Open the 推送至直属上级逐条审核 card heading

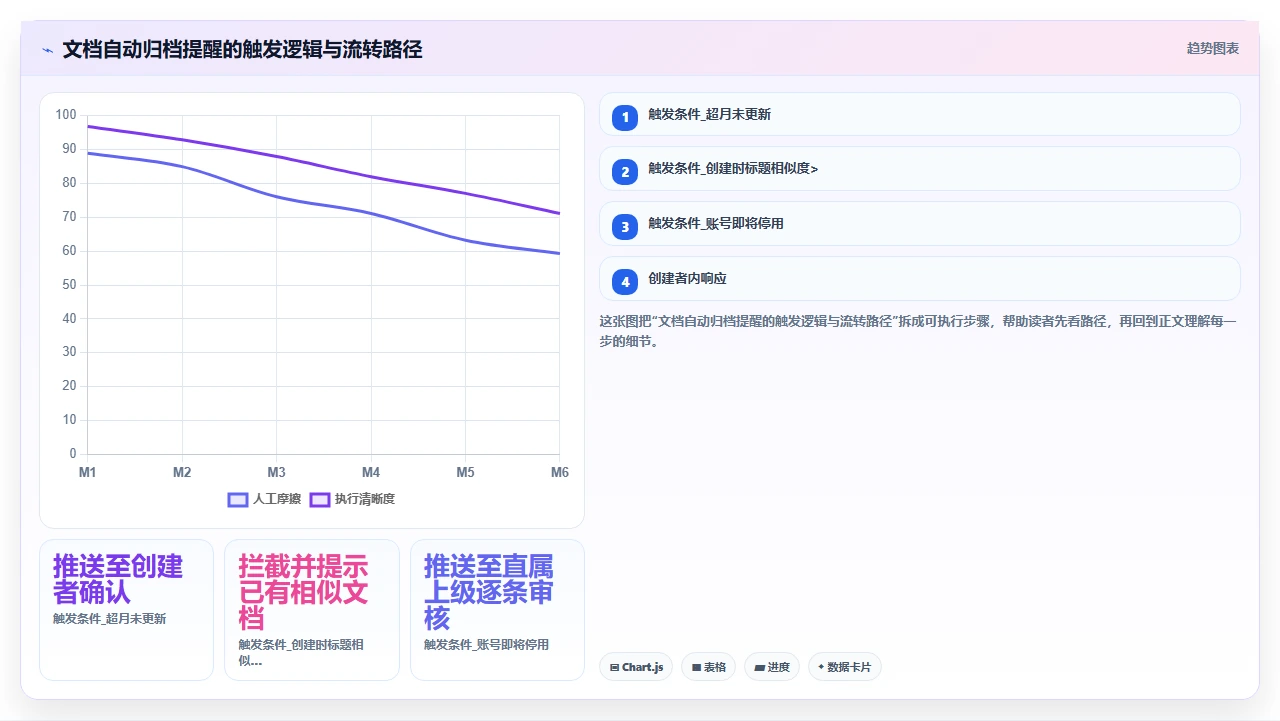point(489,592)
